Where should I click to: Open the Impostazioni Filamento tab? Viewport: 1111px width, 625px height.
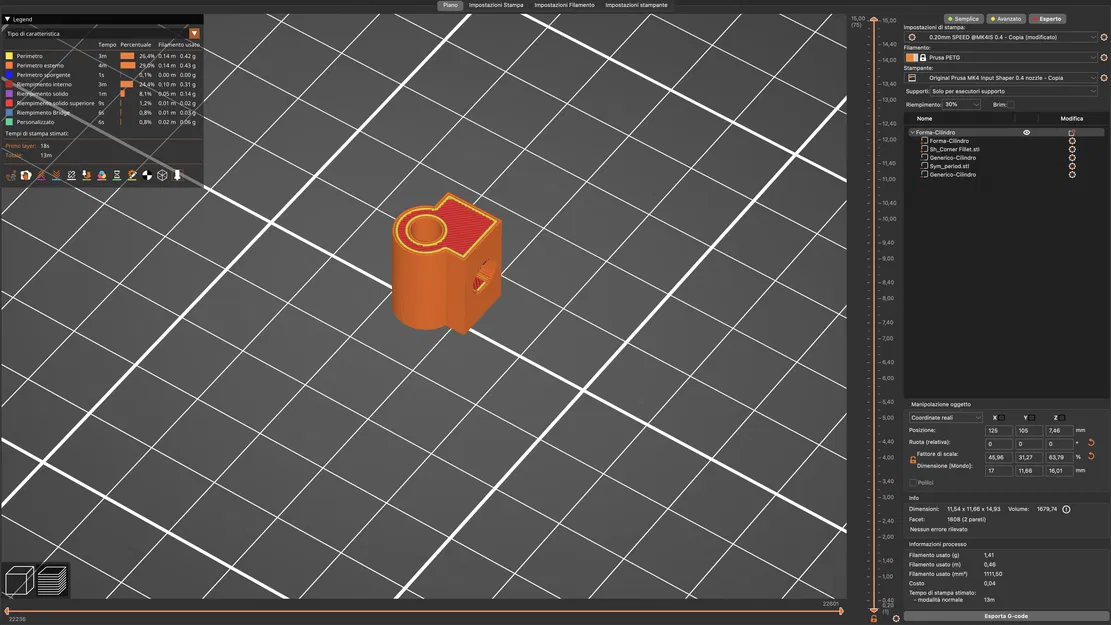pyautogui.click(x=564, y=5)
